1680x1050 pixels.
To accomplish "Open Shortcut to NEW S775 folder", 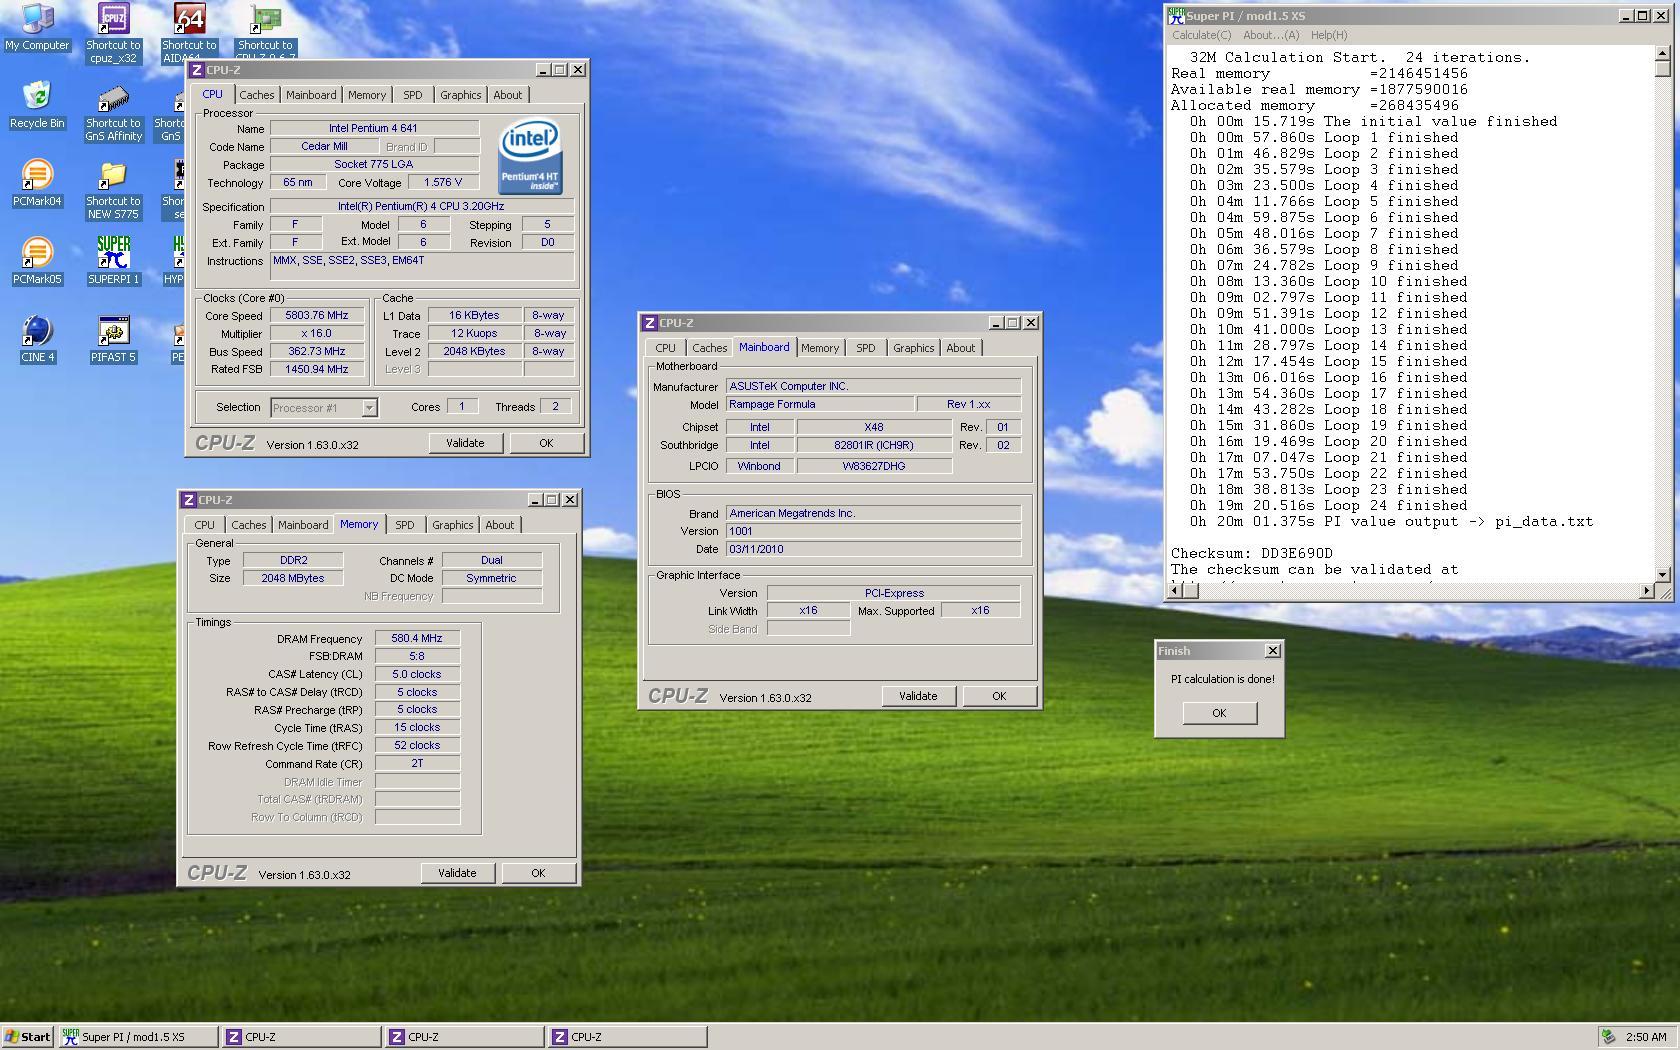I will click(113, 190).
